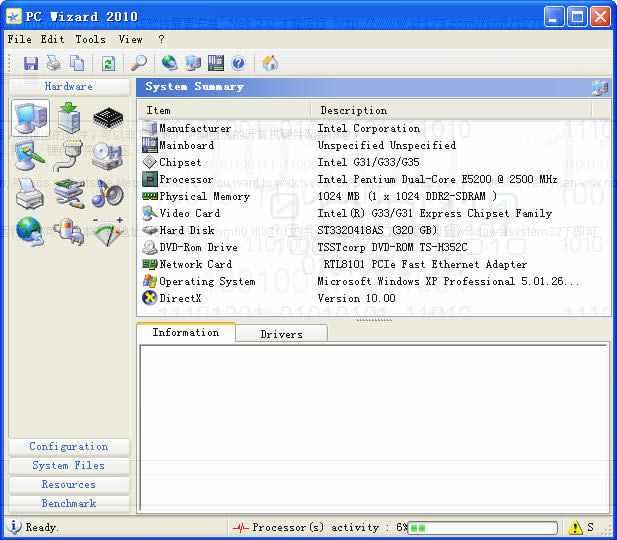This screenshot has height=540, width=617.
Task: Open the File menu
Action: pos(19,39)
